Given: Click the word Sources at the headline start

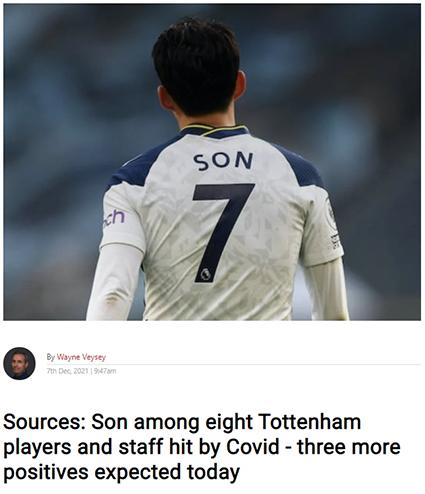Looking at the screenshot, I should (x=45, y=422).
